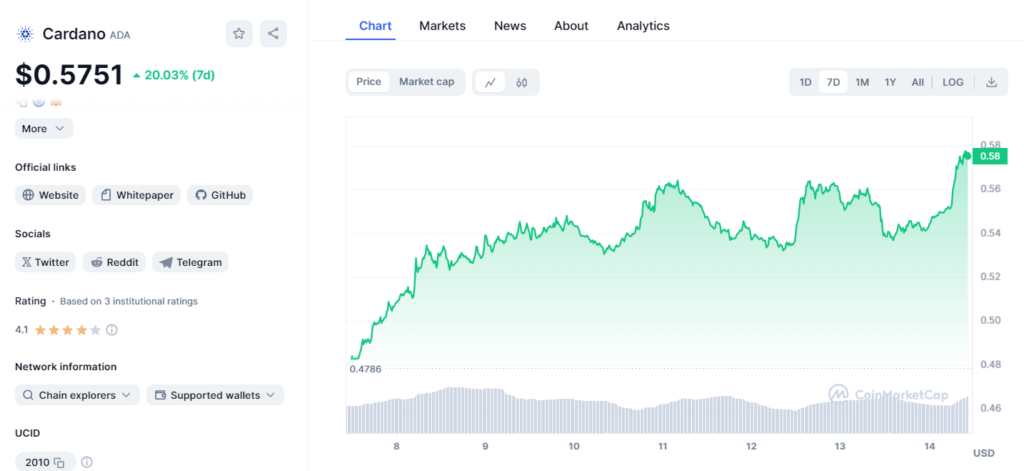The image size is (1024, 471).
Task: Click the share icon beside Cardano
Action: pyautogui.click(x=273, y=34)
